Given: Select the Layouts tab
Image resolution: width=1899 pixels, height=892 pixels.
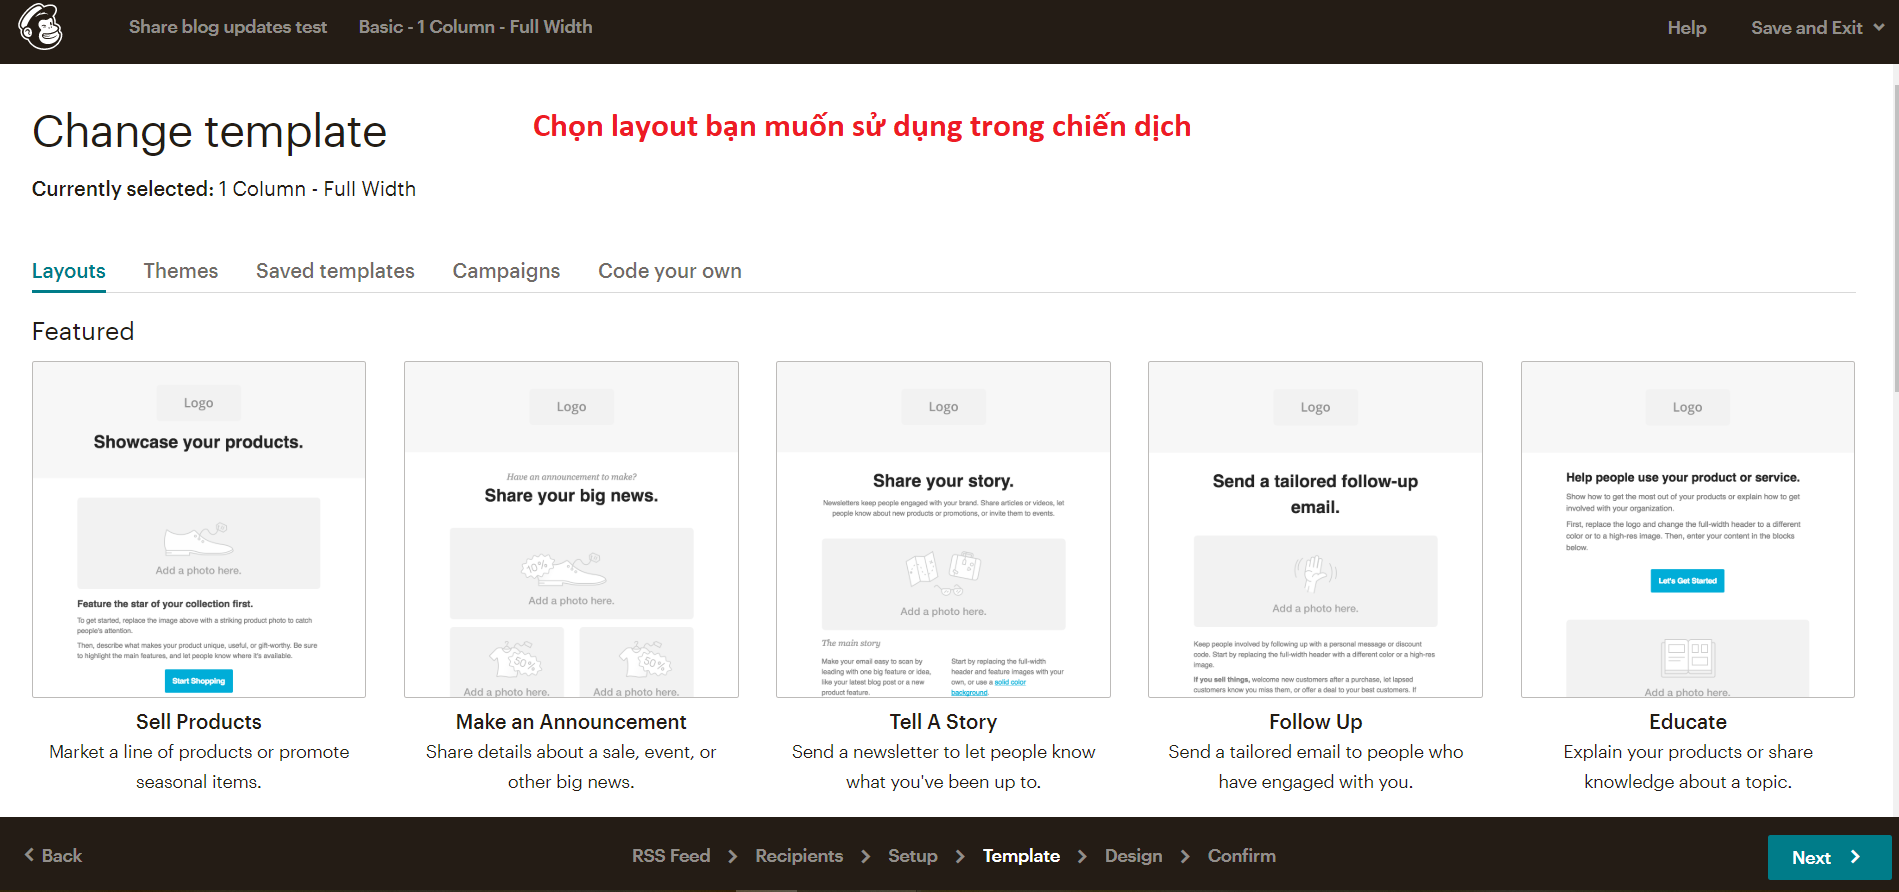Looking at the screenshot, I should (x=69, y=271).
